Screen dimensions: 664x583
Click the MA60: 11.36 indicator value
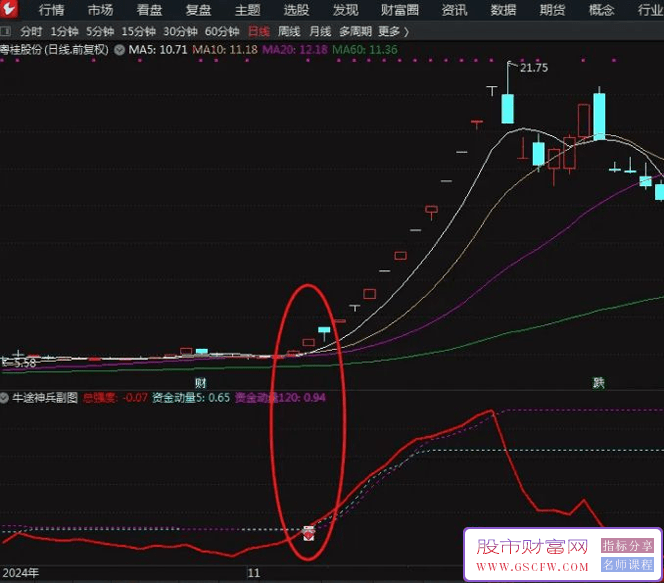[365, 50]
